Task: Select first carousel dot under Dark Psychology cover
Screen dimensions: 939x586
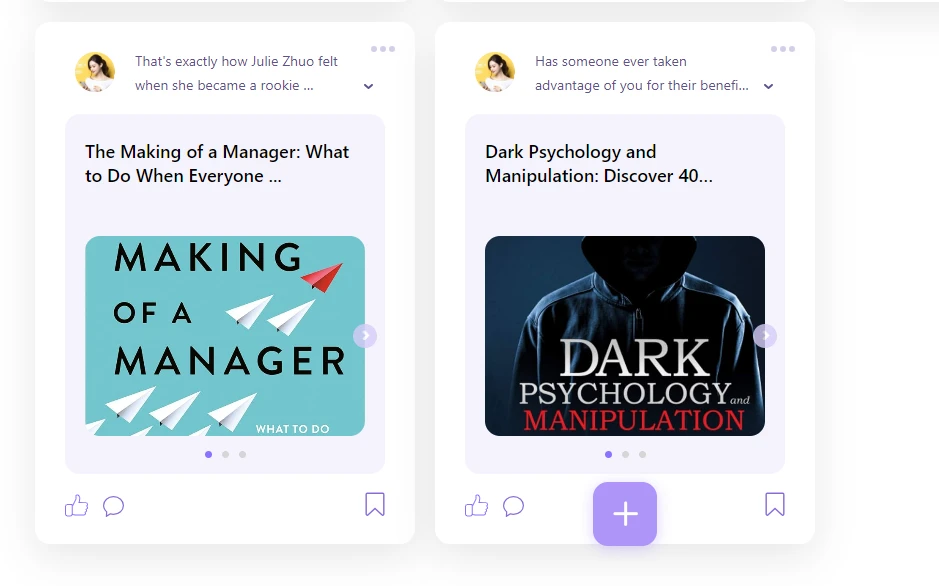Action: tap(608, 454)
